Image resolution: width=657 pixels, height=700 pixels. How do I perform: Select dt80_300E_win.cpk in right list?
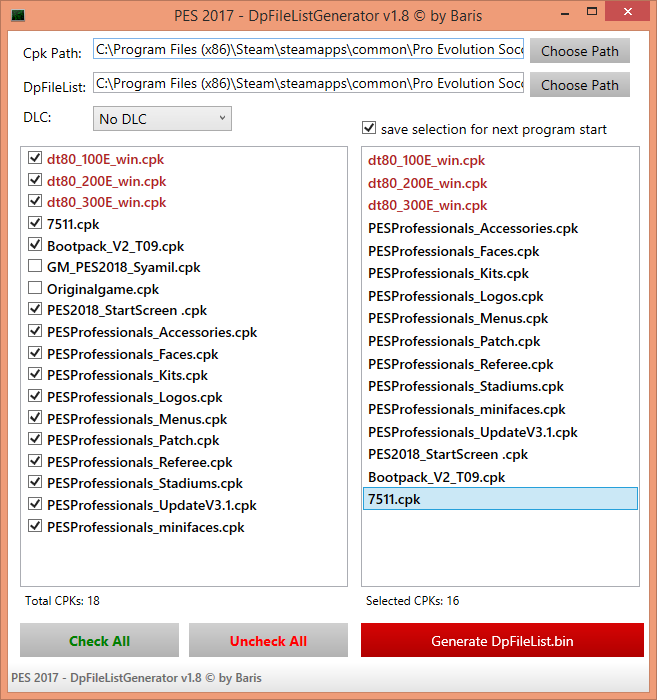[500, 205]
